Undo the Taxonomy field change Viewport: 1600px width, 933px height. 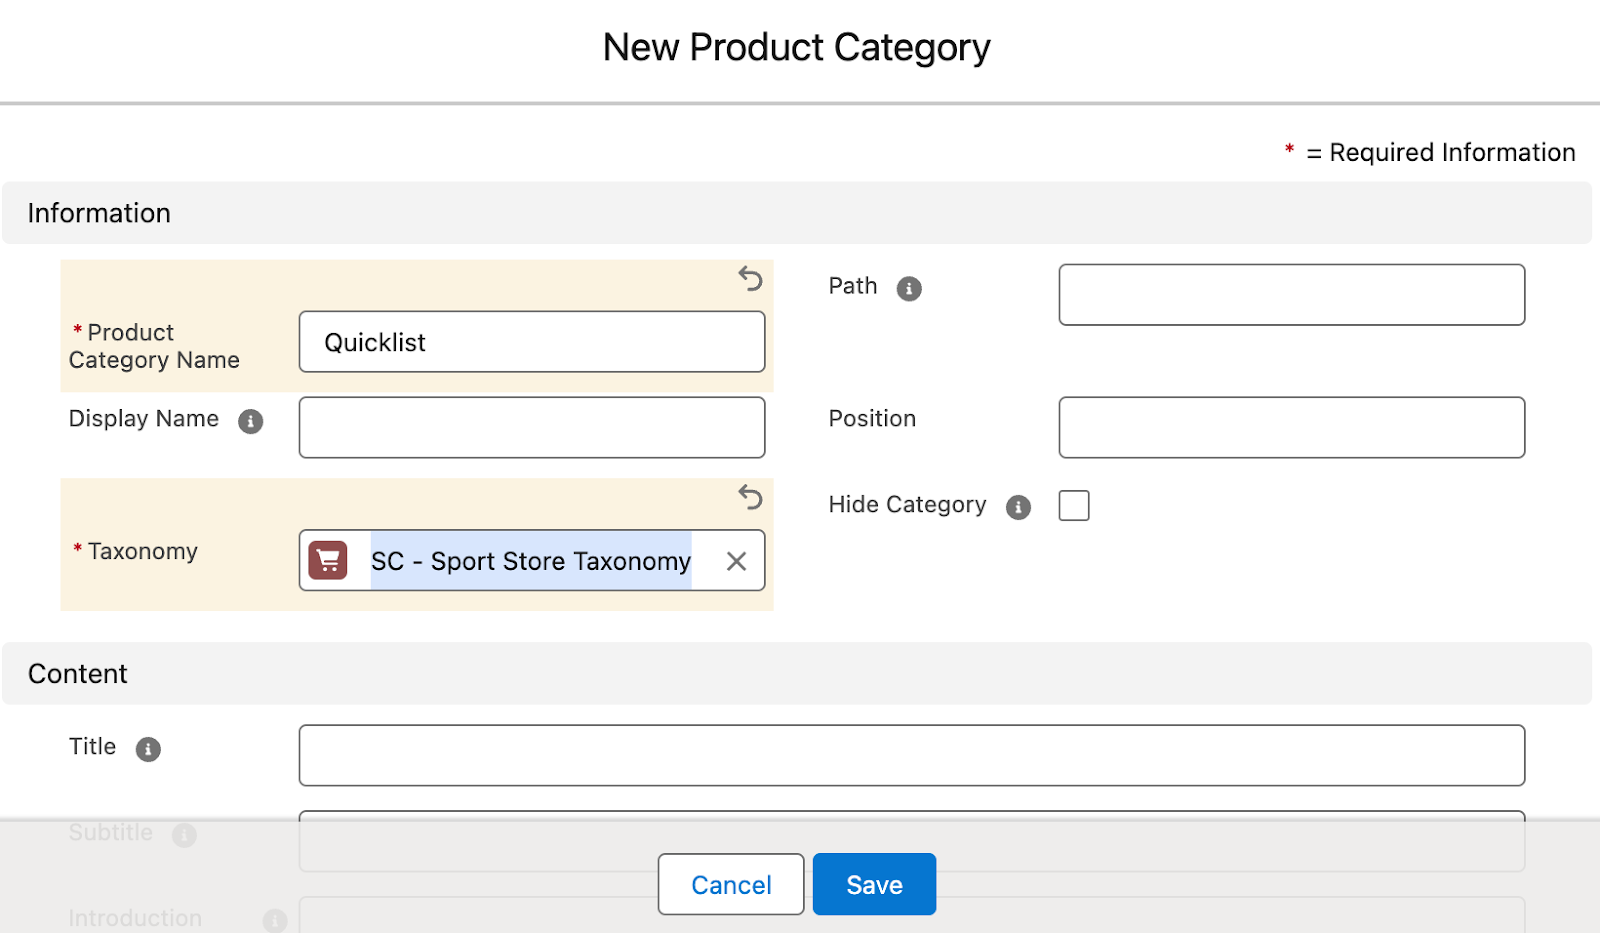point(750,497)
